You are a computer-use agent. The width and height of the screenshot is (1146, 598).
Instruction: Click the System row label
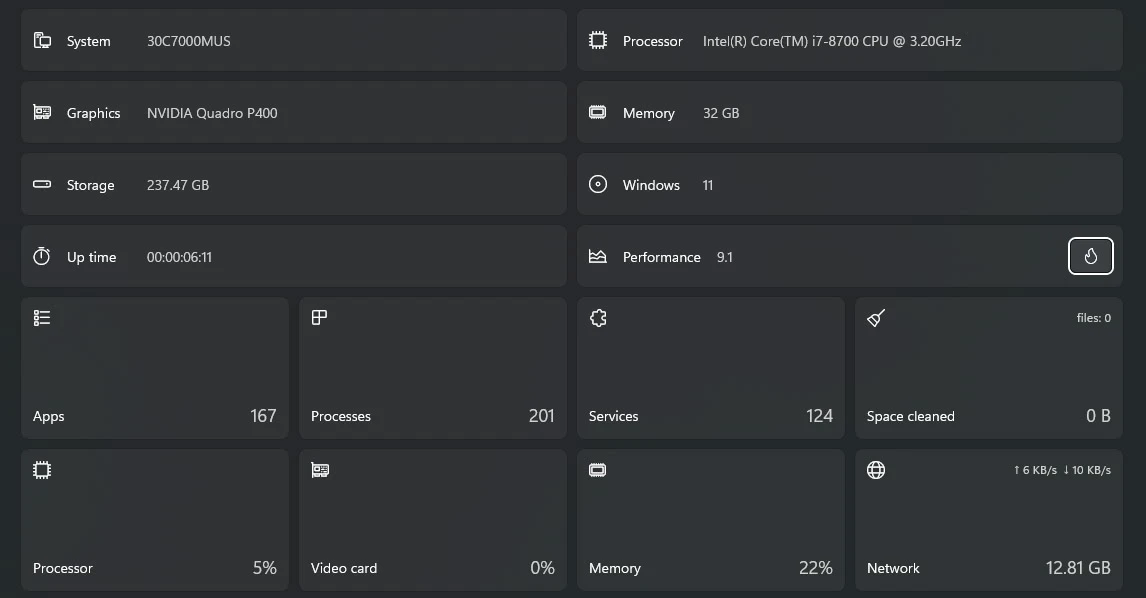point(88,41)
